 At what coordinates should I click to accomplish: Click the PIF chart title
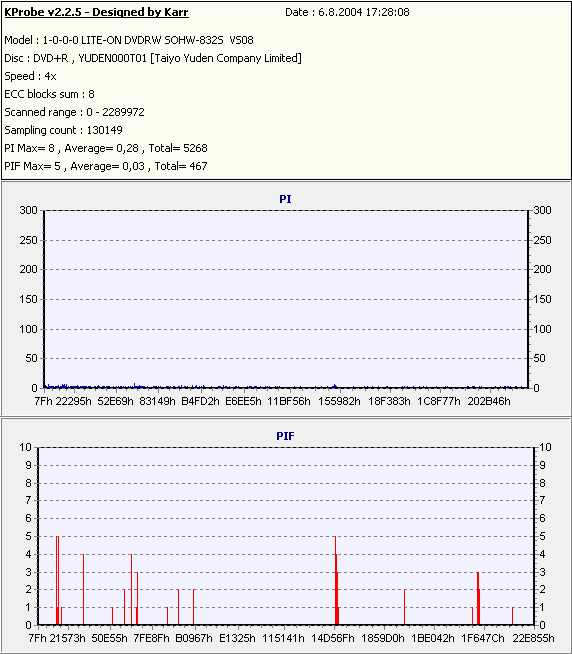coord(285,436)
